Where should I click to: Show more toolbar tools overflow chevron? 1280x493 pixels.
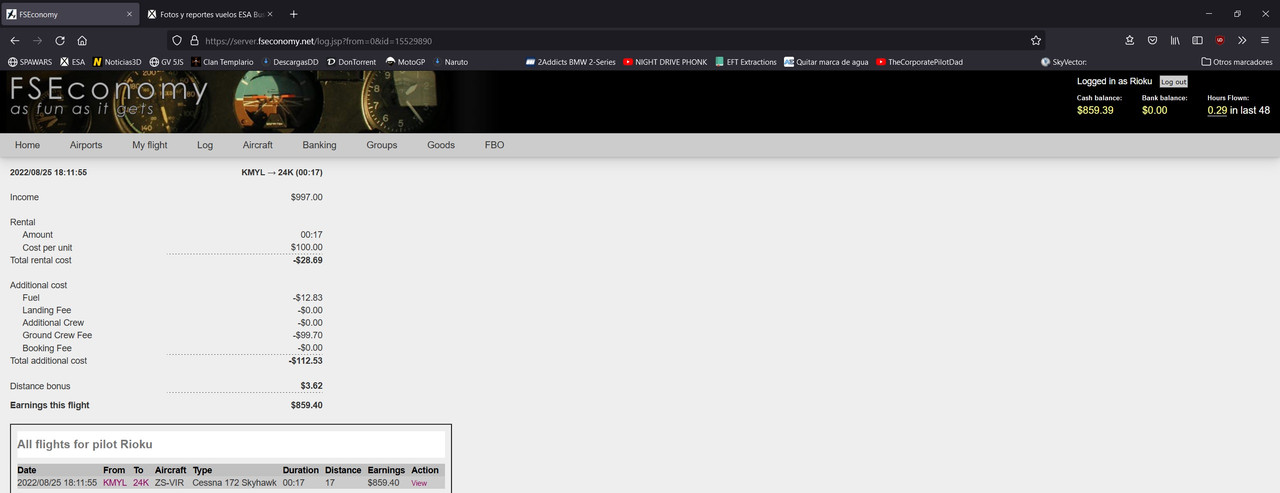click(x=1242, y=41)
